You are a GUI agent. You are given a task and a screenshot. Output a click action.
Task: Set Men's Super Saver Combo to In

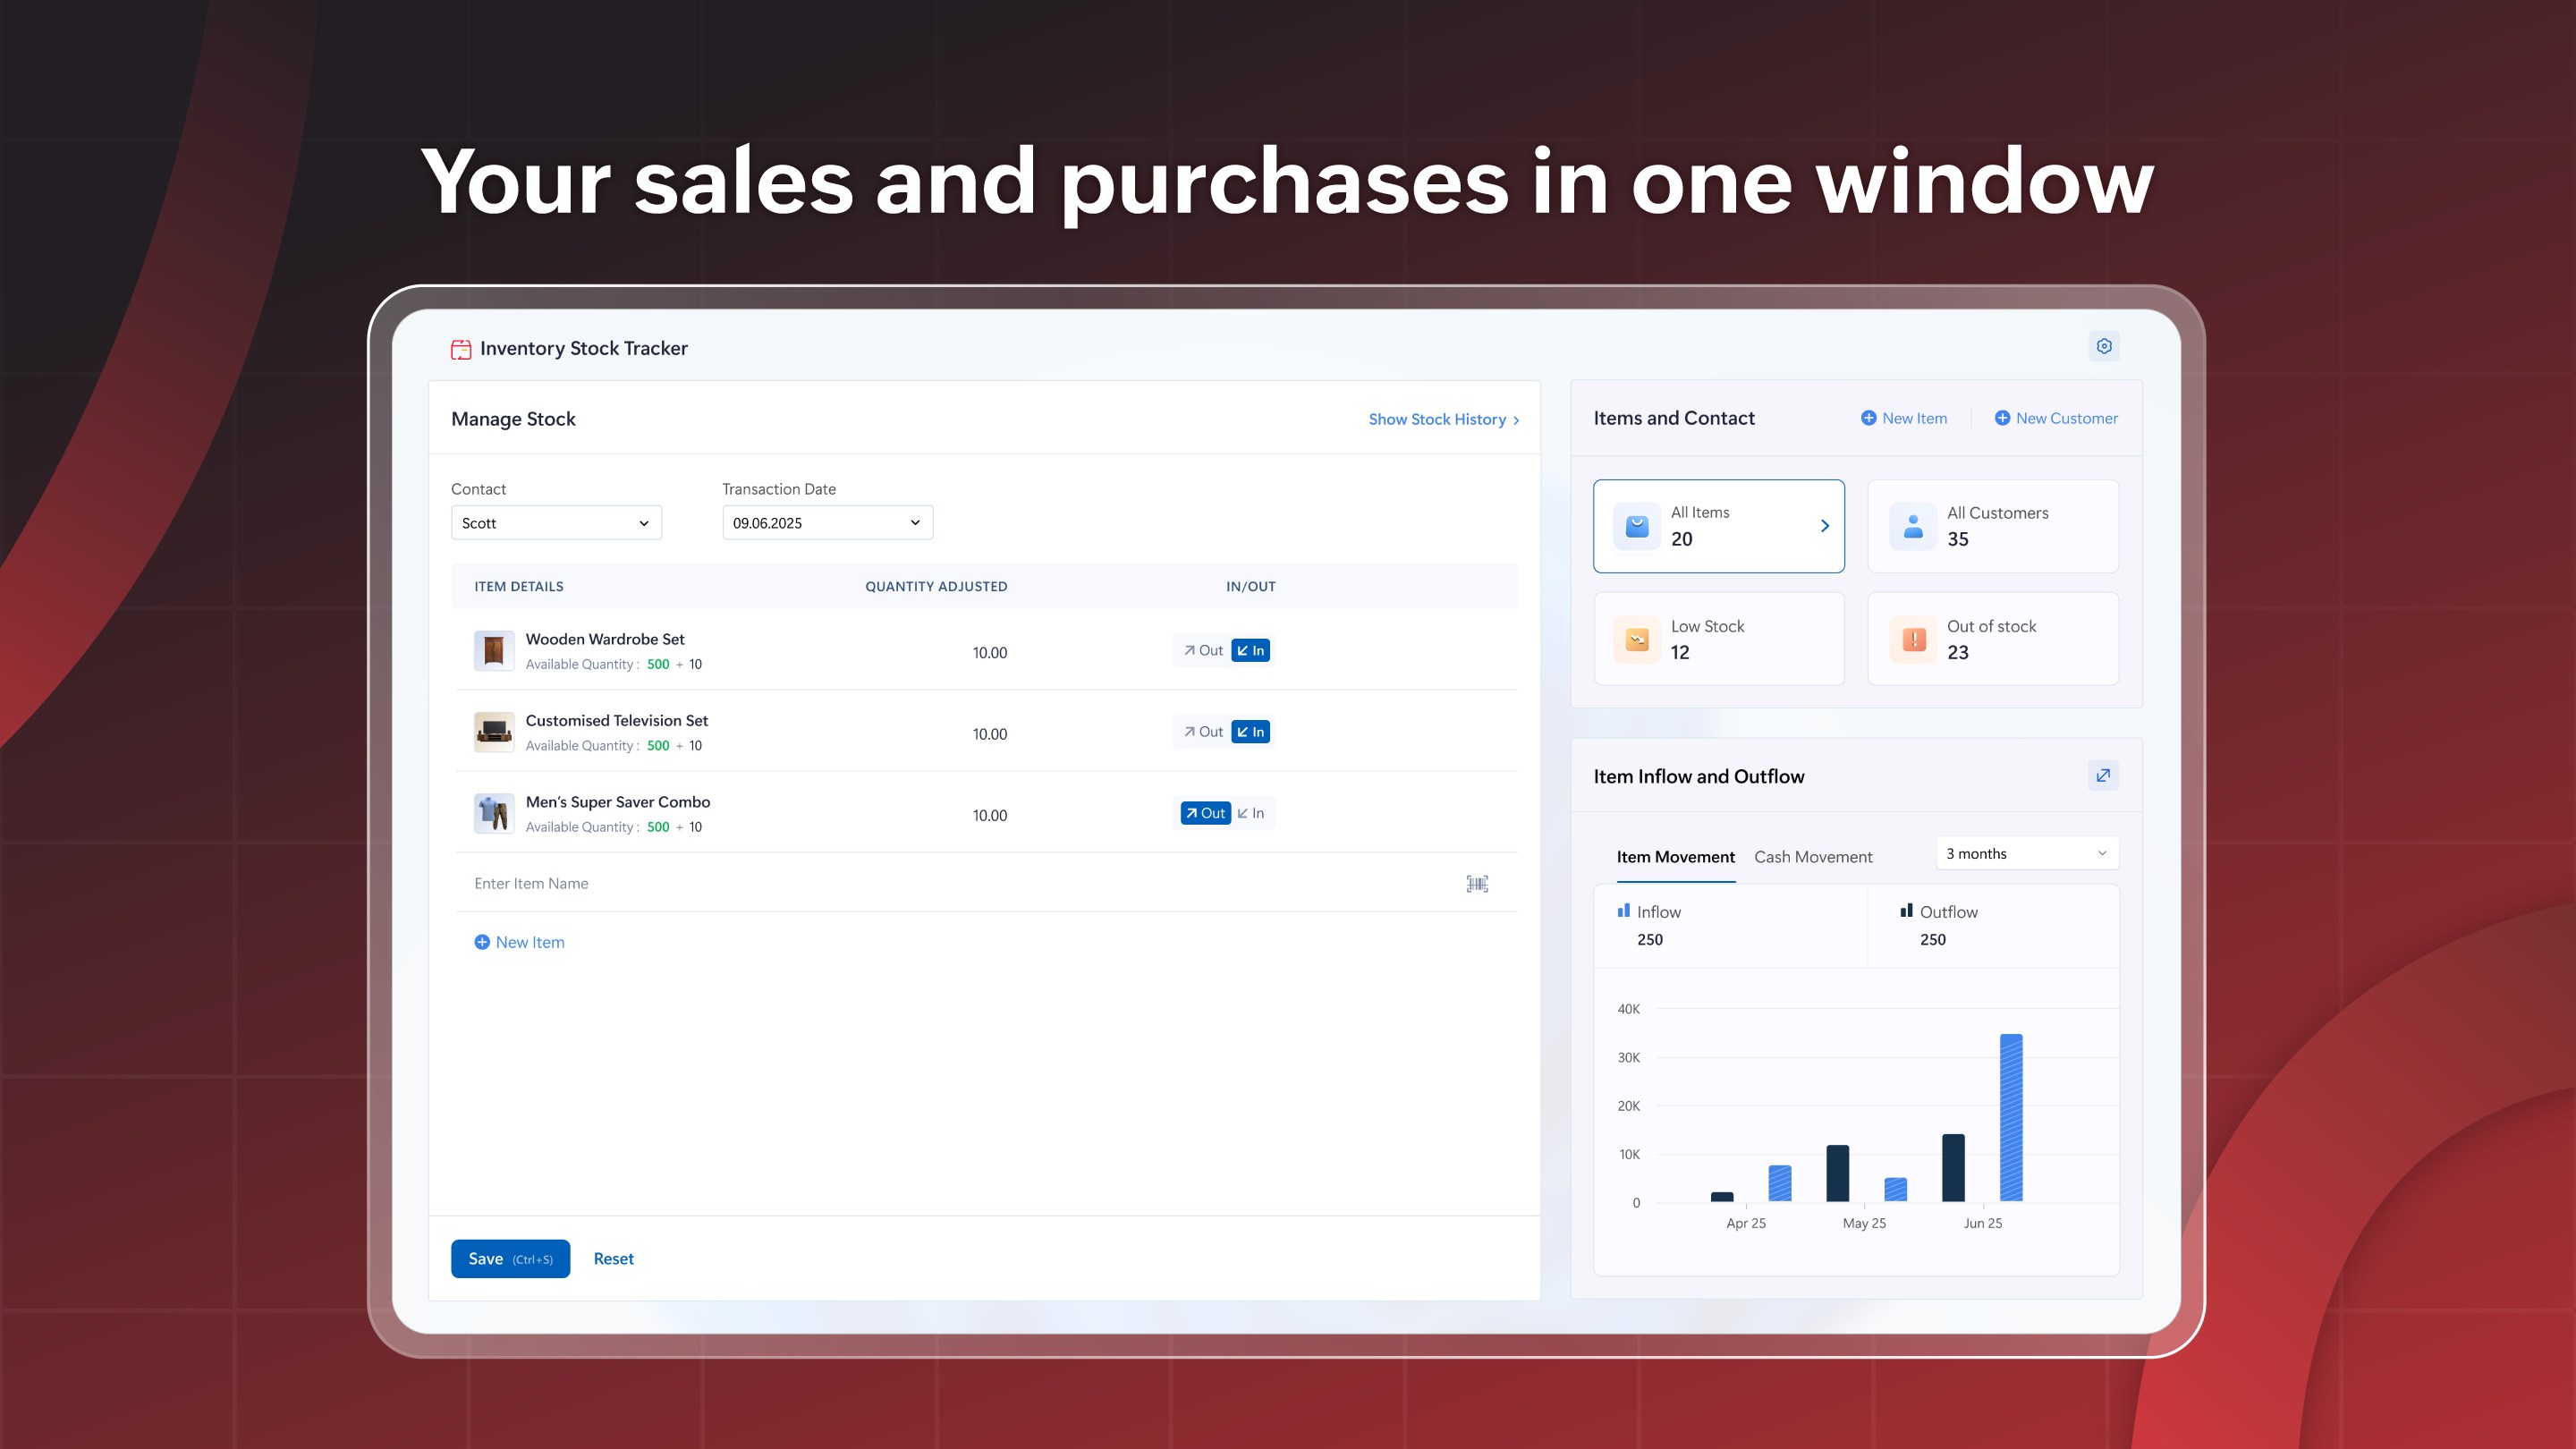click(1251, 813)
